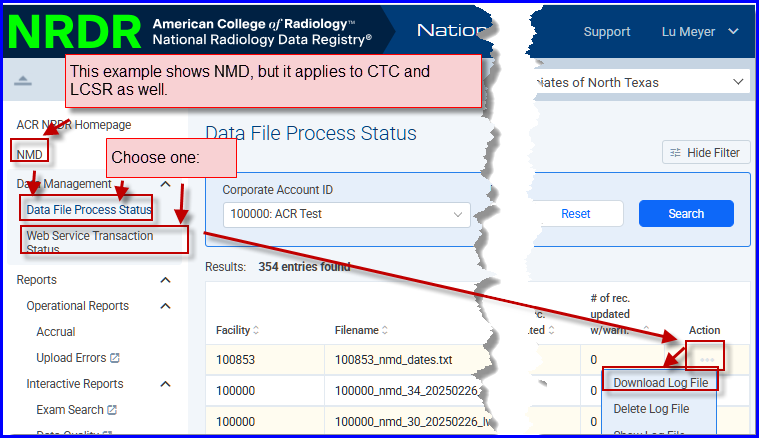Collapse the Interactive Reports chevron
This screenshot has width=759, height=438.
pyautogui.click(x=166, y=384)
